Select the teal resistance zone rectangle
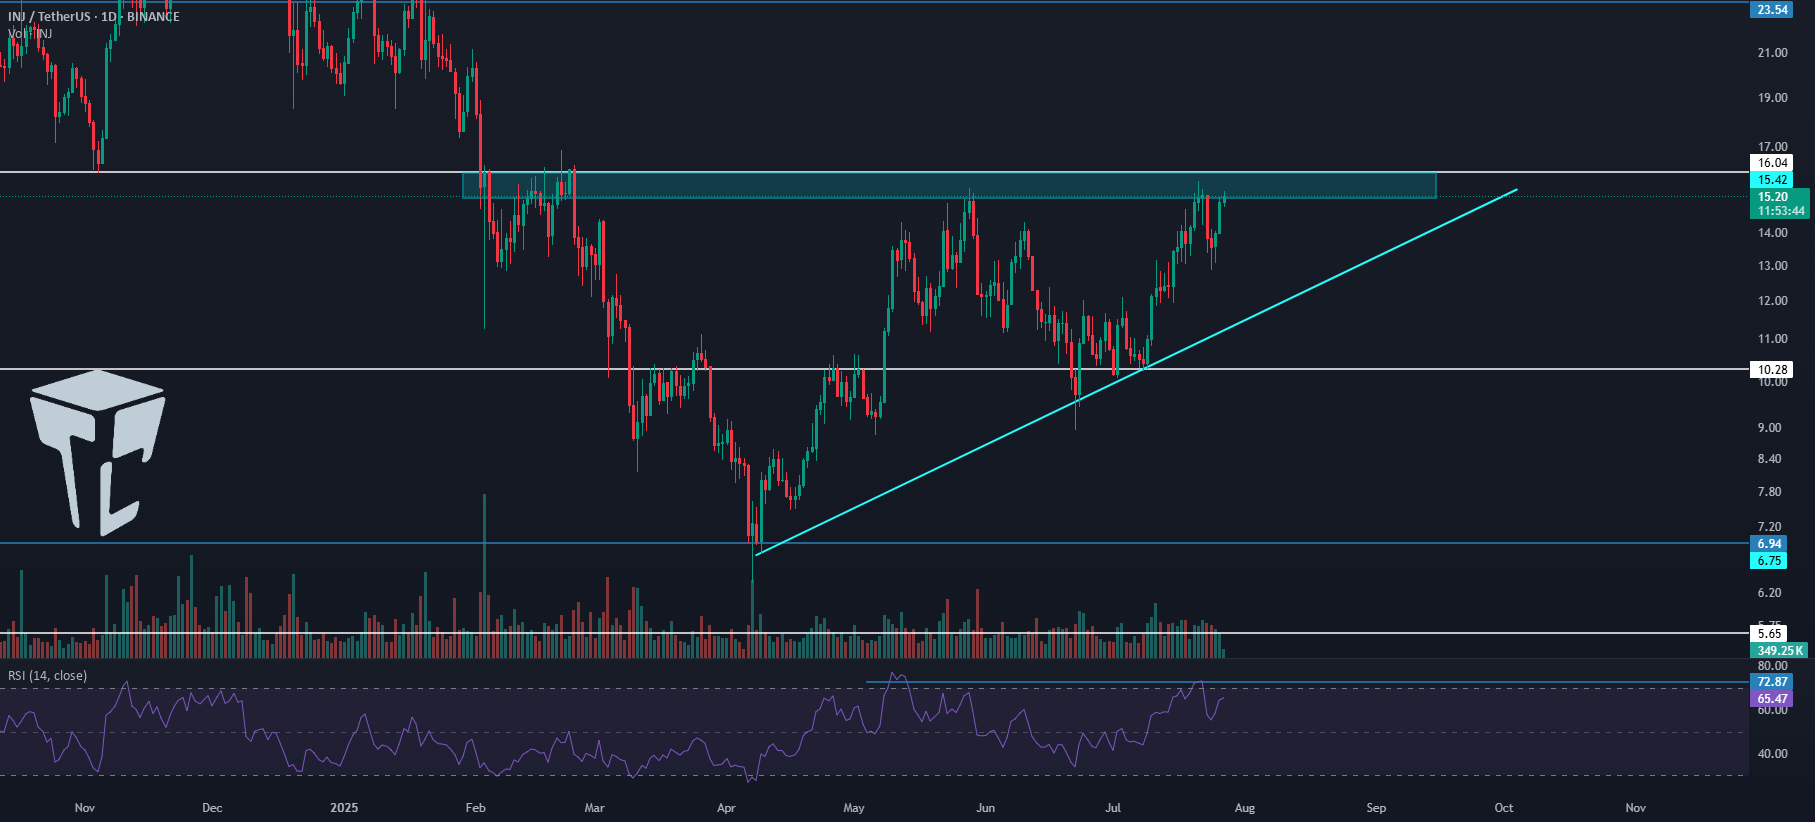The width and height of the screenshot is (1815, 822). pos(949,185)
